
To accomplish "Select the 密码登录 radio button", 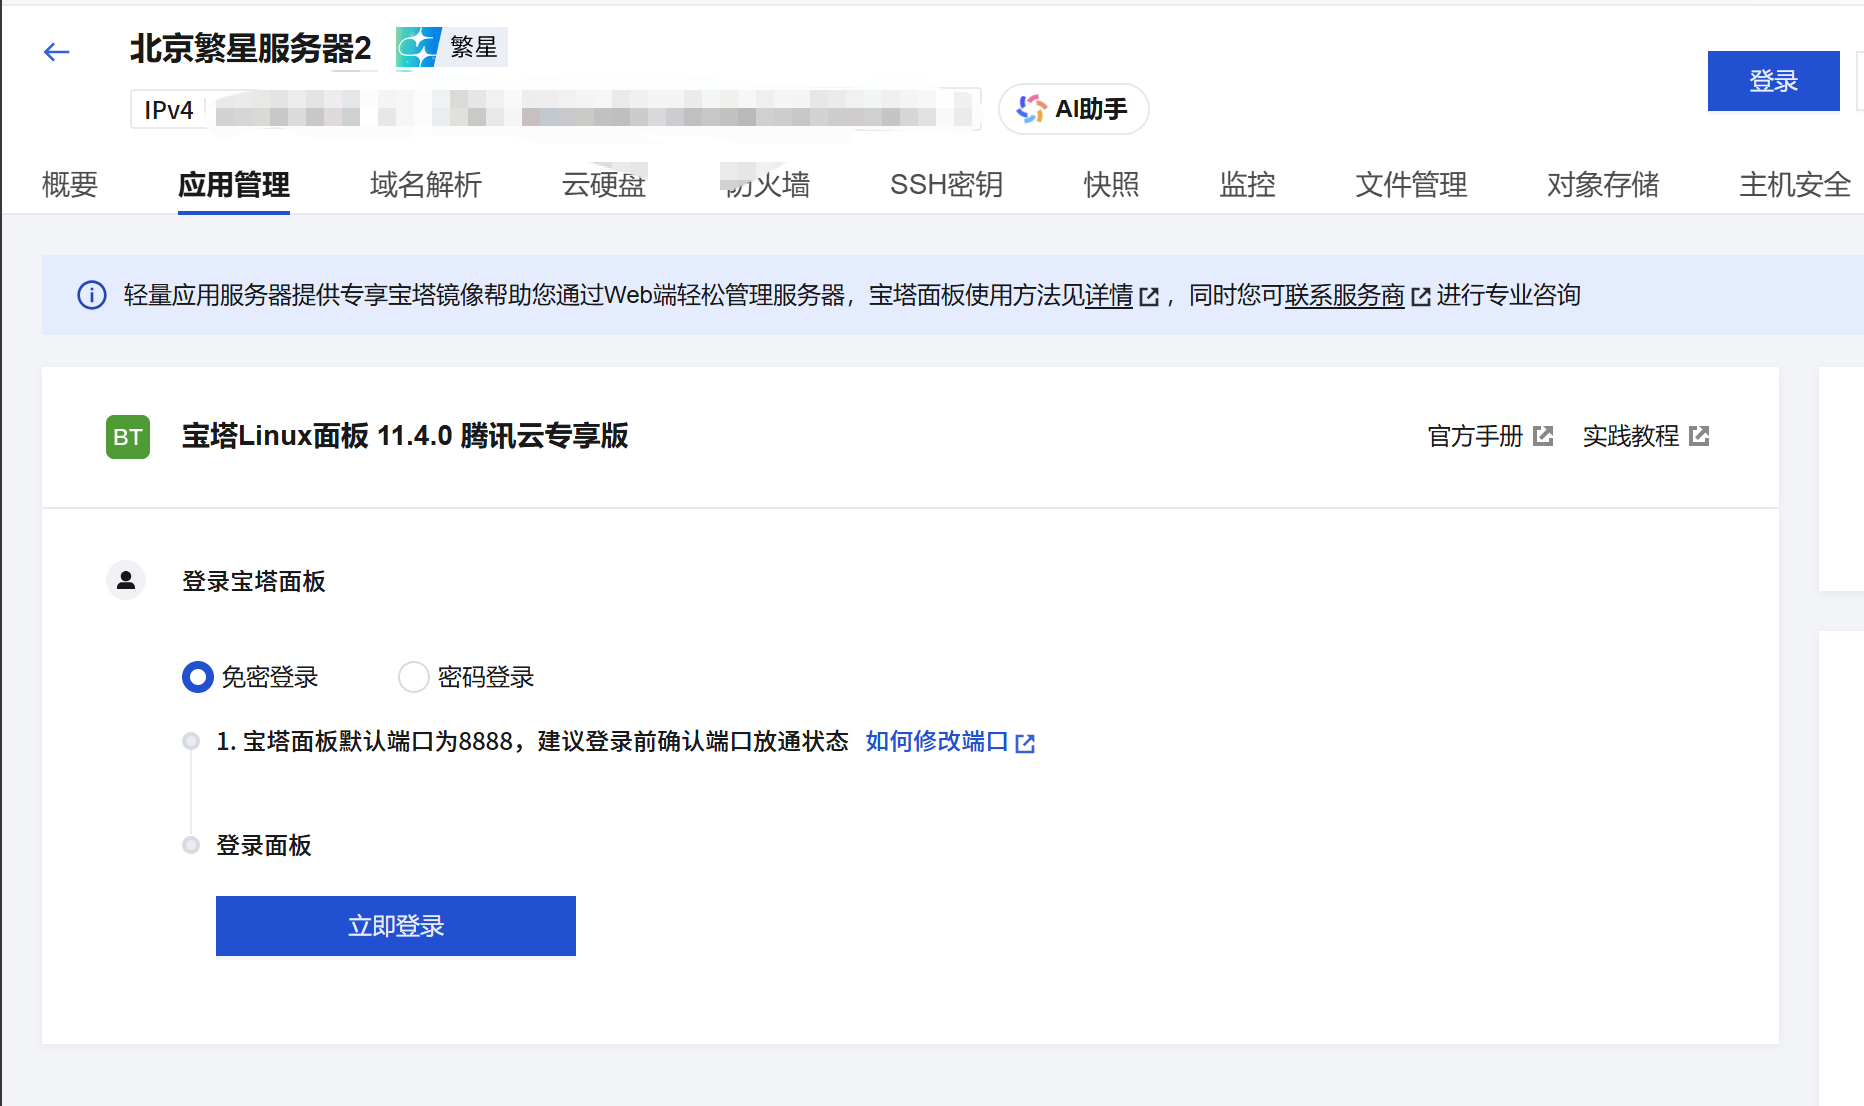I will [414, 677].
